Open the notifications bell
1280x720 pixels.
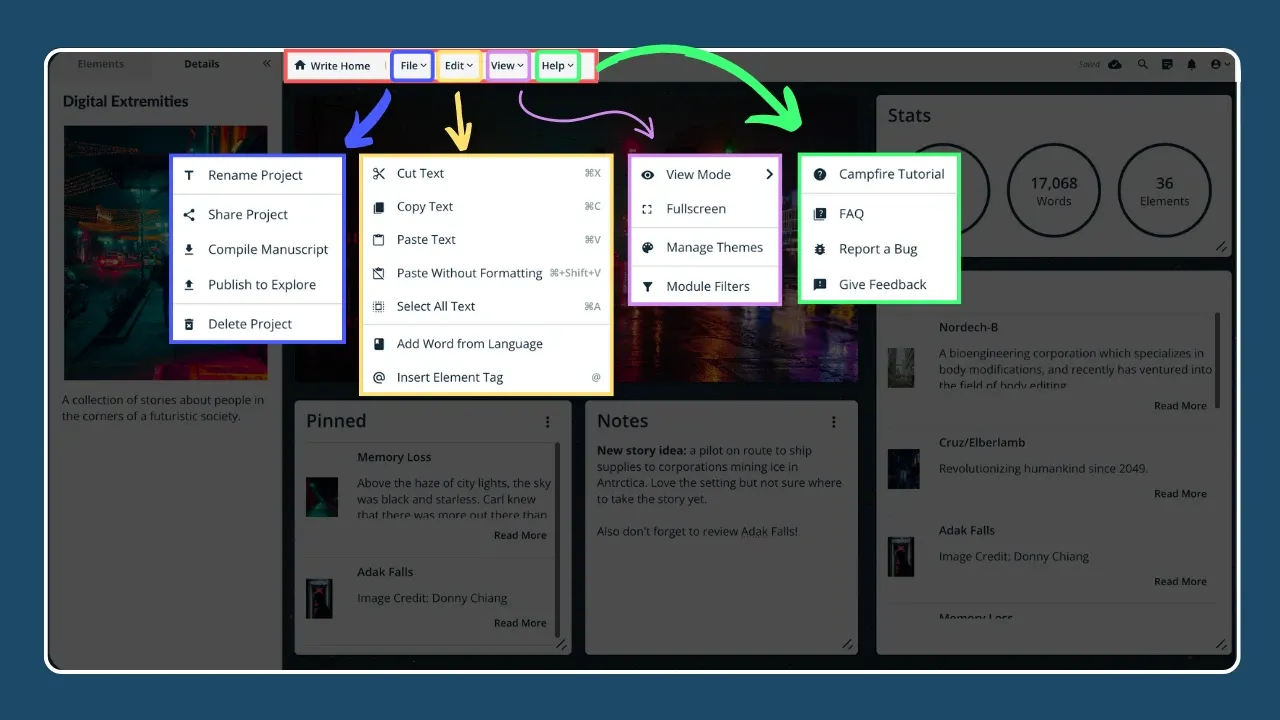point(1191,64)
